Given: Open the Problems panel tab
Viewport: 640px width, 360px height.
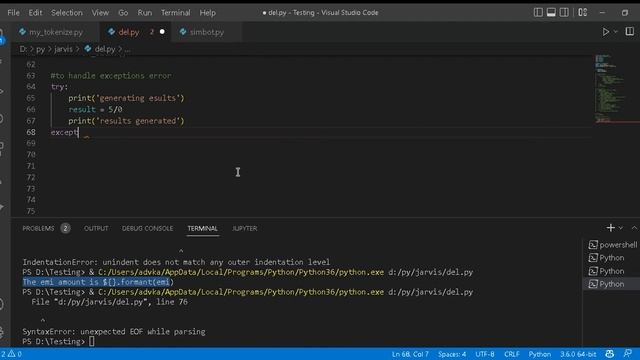Looking at the screenshot, I should [x=38, y=229].
